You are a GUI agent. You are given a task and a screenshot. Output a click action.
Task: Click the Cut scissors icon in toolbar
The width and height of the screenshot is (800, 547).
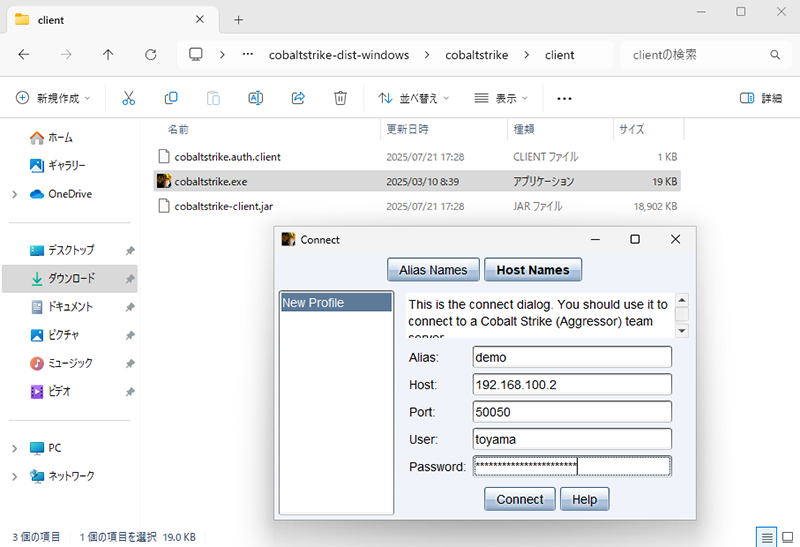128,98
